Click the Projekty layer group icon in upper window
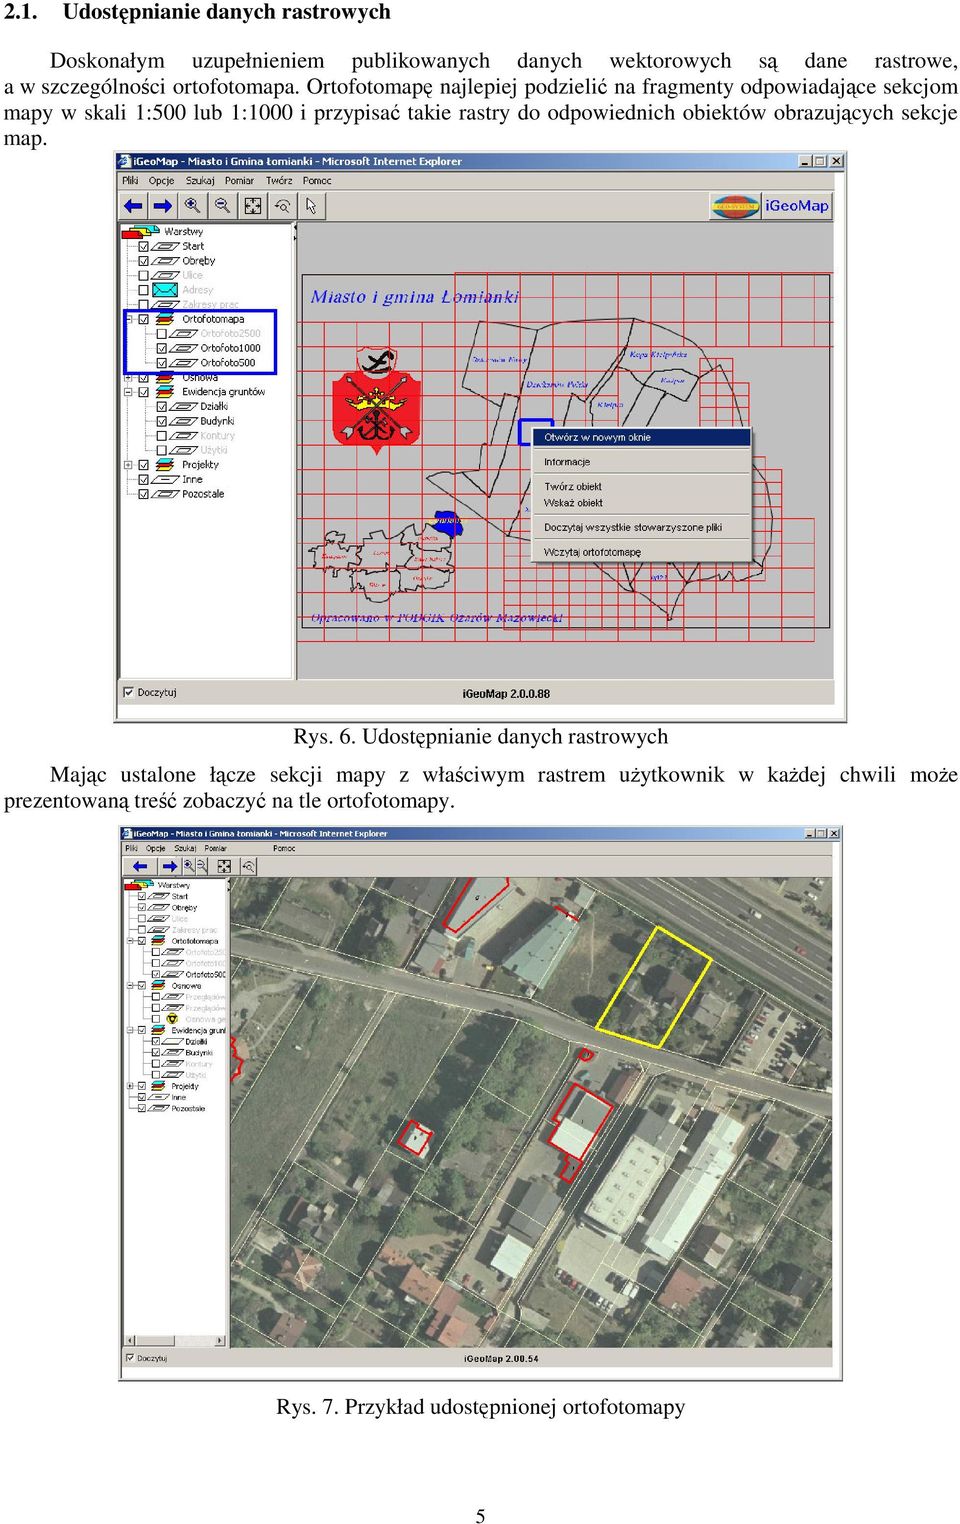 pyautogui.click(x=165, y=465)
